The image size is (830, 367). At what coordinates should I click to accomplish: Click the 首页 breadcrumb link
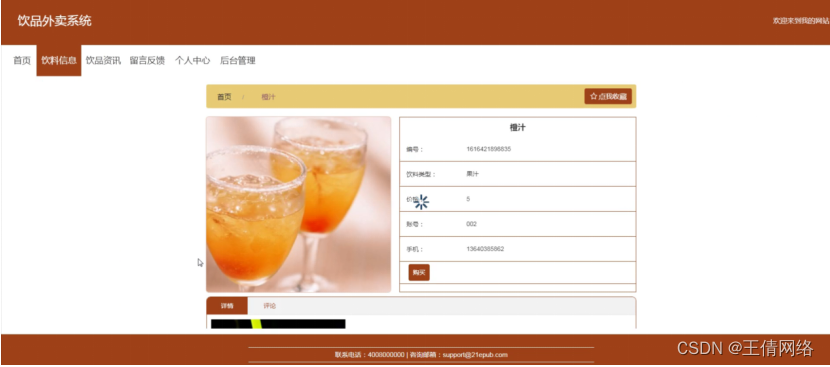point(224,97)
